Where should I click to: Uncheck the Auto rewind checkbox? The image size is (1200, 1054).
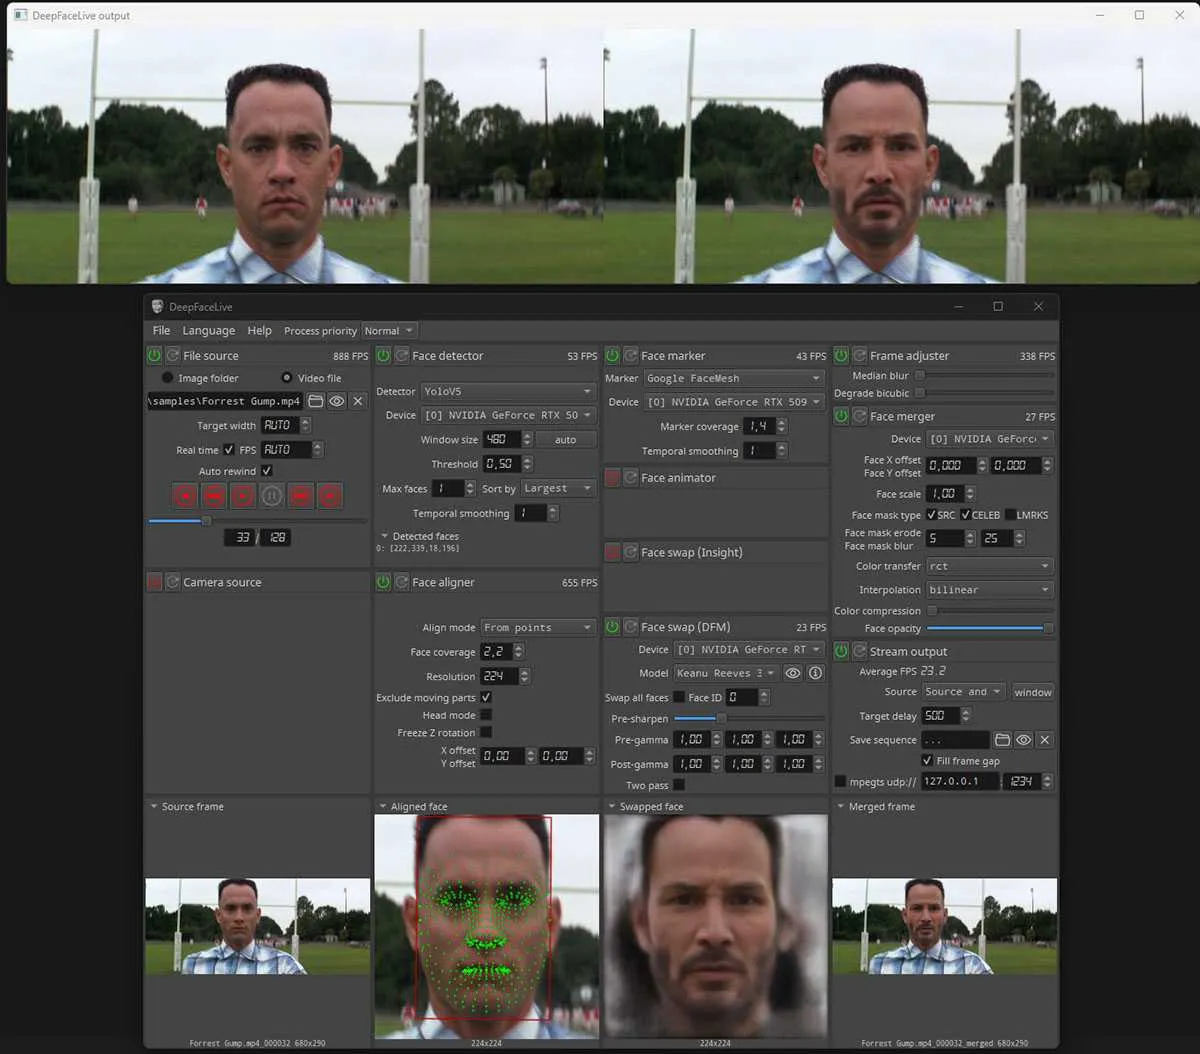pos(267,471)
